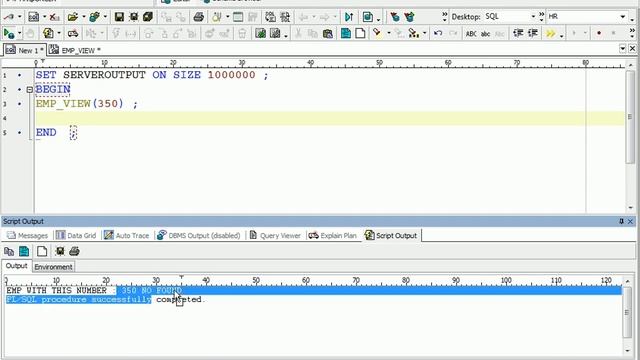Open dropdown arrow next to open folder icon

point(83,17)
